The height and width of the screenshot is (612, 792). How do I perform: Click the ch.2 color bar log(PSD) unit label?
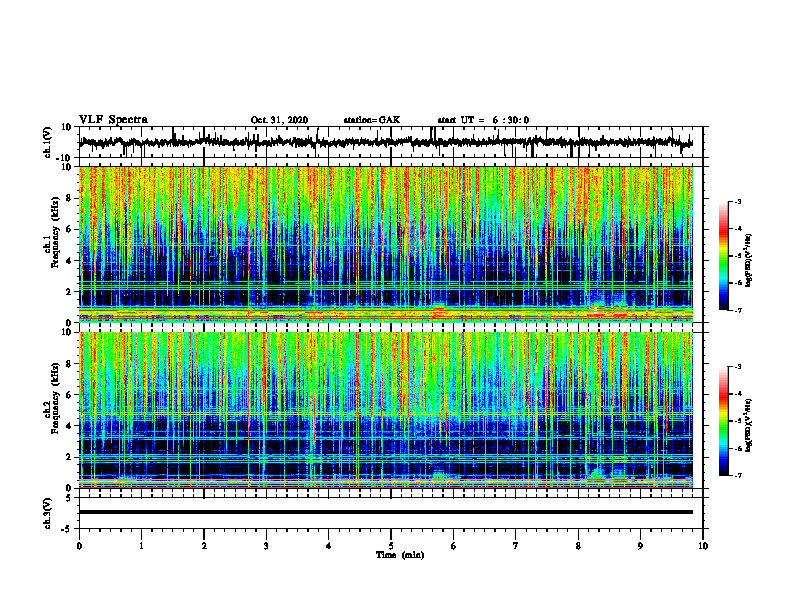point(749,425)
